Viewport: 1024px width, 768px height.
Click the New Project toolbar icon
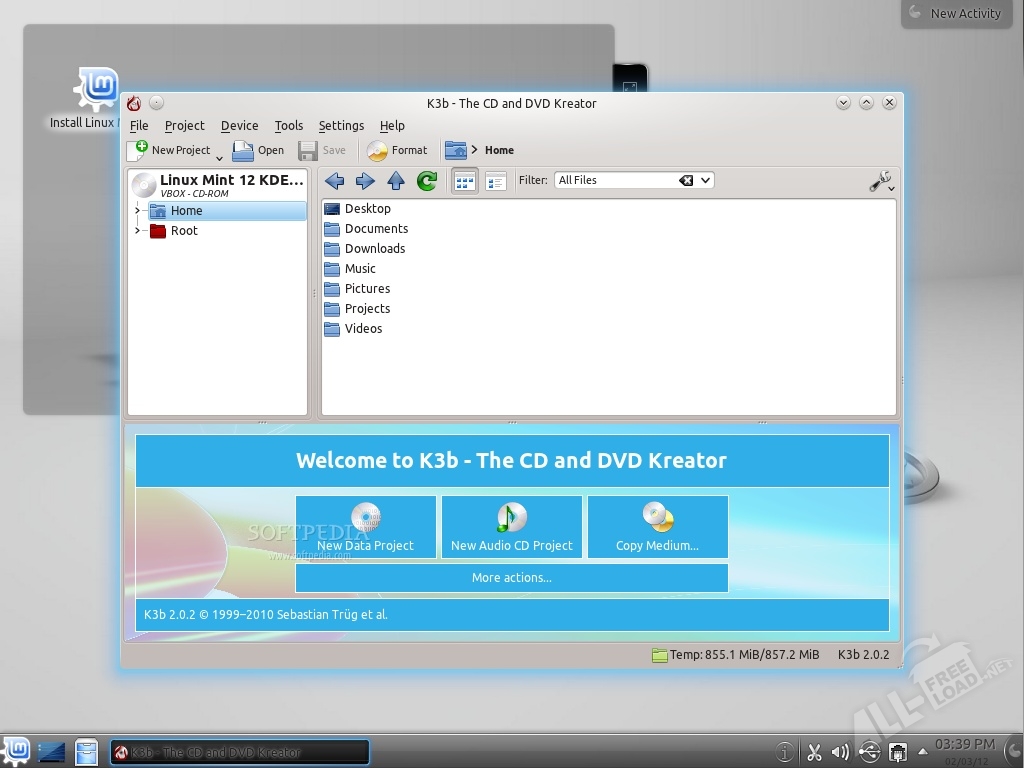coord(139,150)
